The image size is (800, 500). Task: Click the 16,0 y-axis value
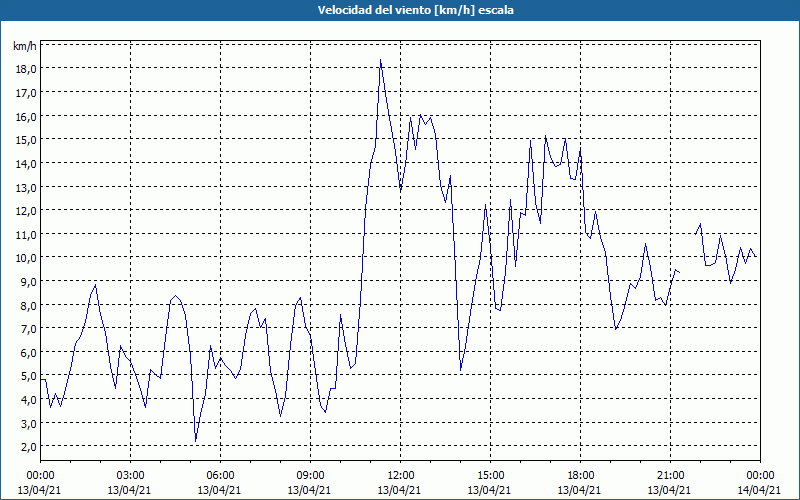[x=26, y=116]
